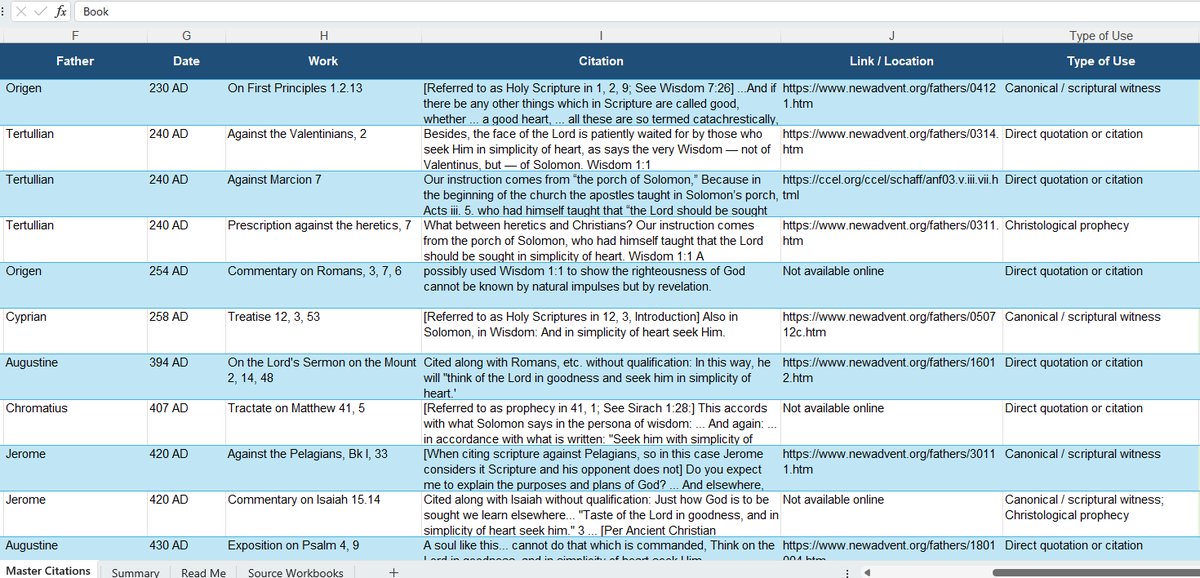Select column F header

coord(74,35)
